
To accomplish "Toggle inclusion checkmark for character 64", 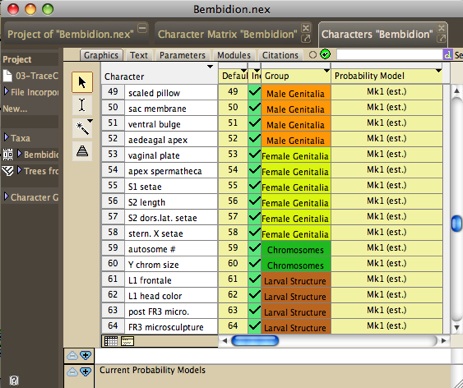I will [x=255, y=326].
